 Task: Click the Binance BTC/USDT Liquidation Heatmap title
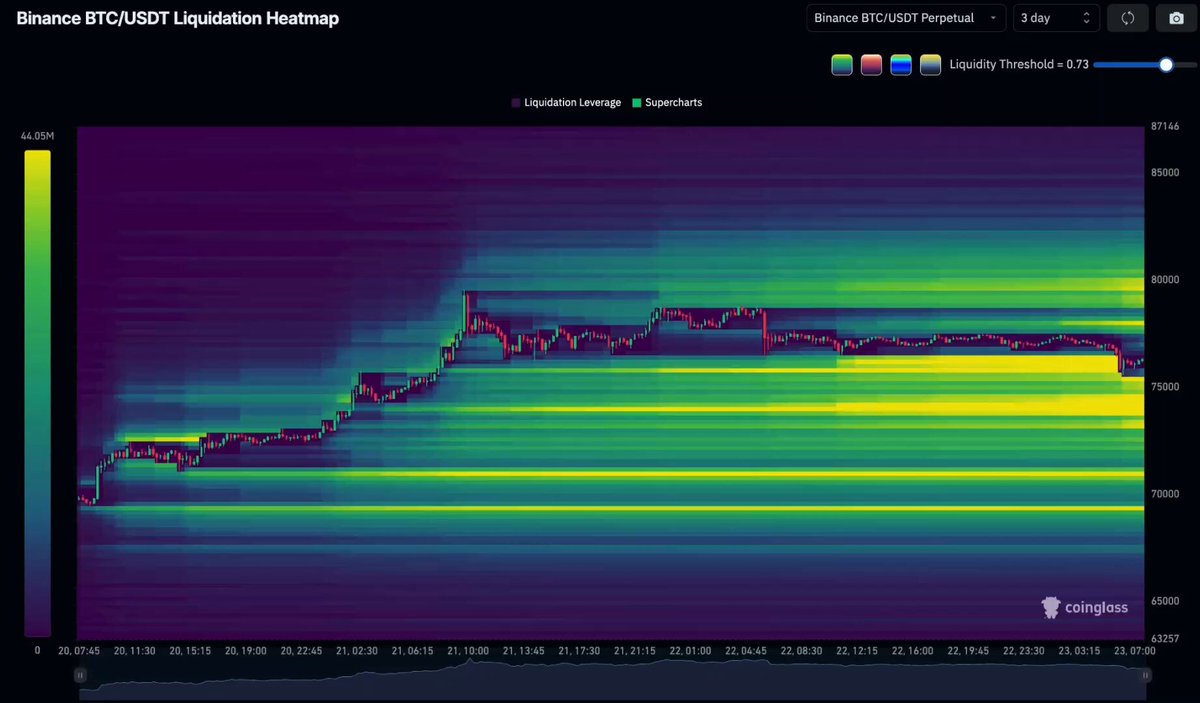[x=177, y=18]
